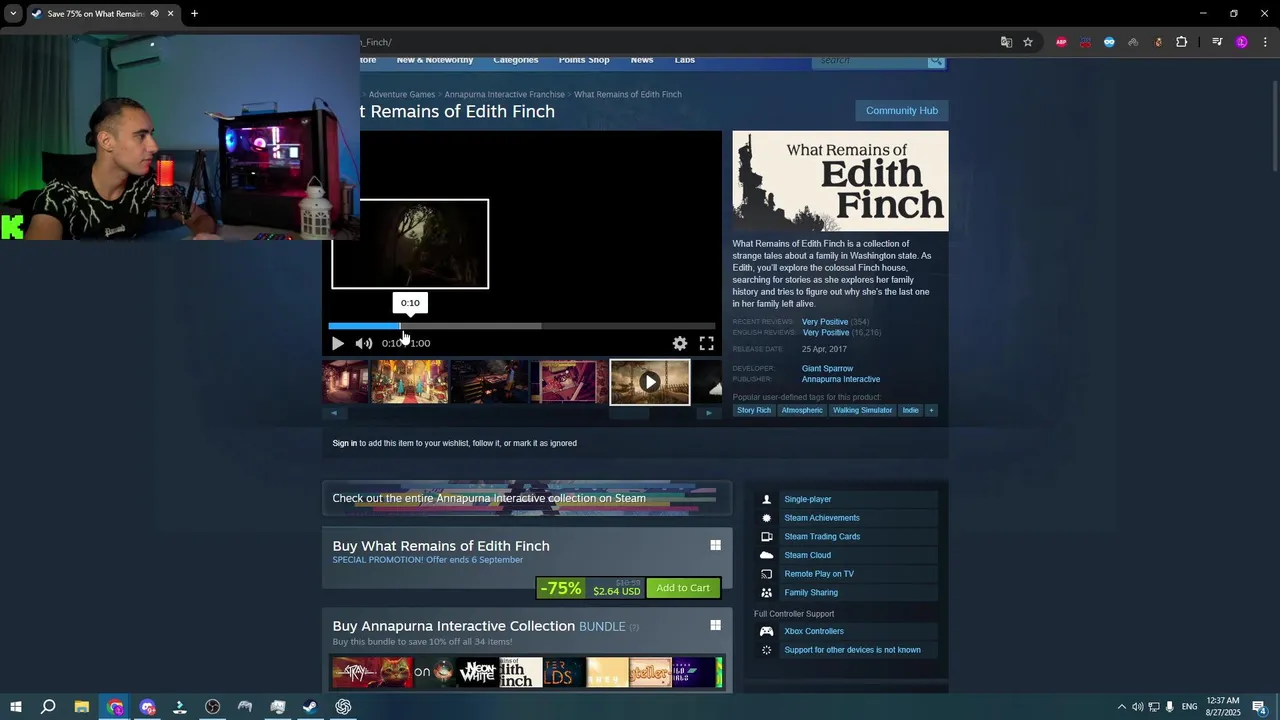Image resolution: width=1280 pixels, height=720 pixels.
Task: Open tab search dropdown arrow
Action: point(13,14)
